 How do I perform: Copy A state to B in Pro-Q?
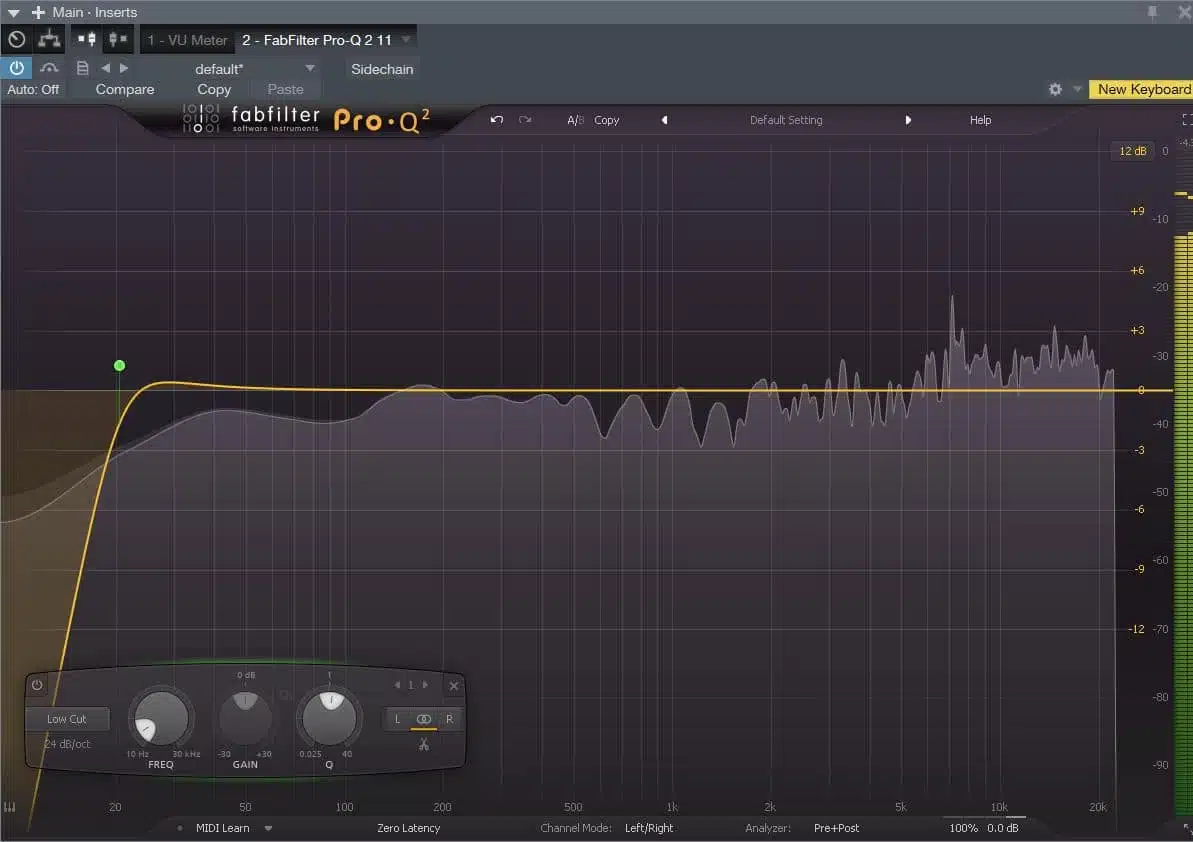click(606, 120)
